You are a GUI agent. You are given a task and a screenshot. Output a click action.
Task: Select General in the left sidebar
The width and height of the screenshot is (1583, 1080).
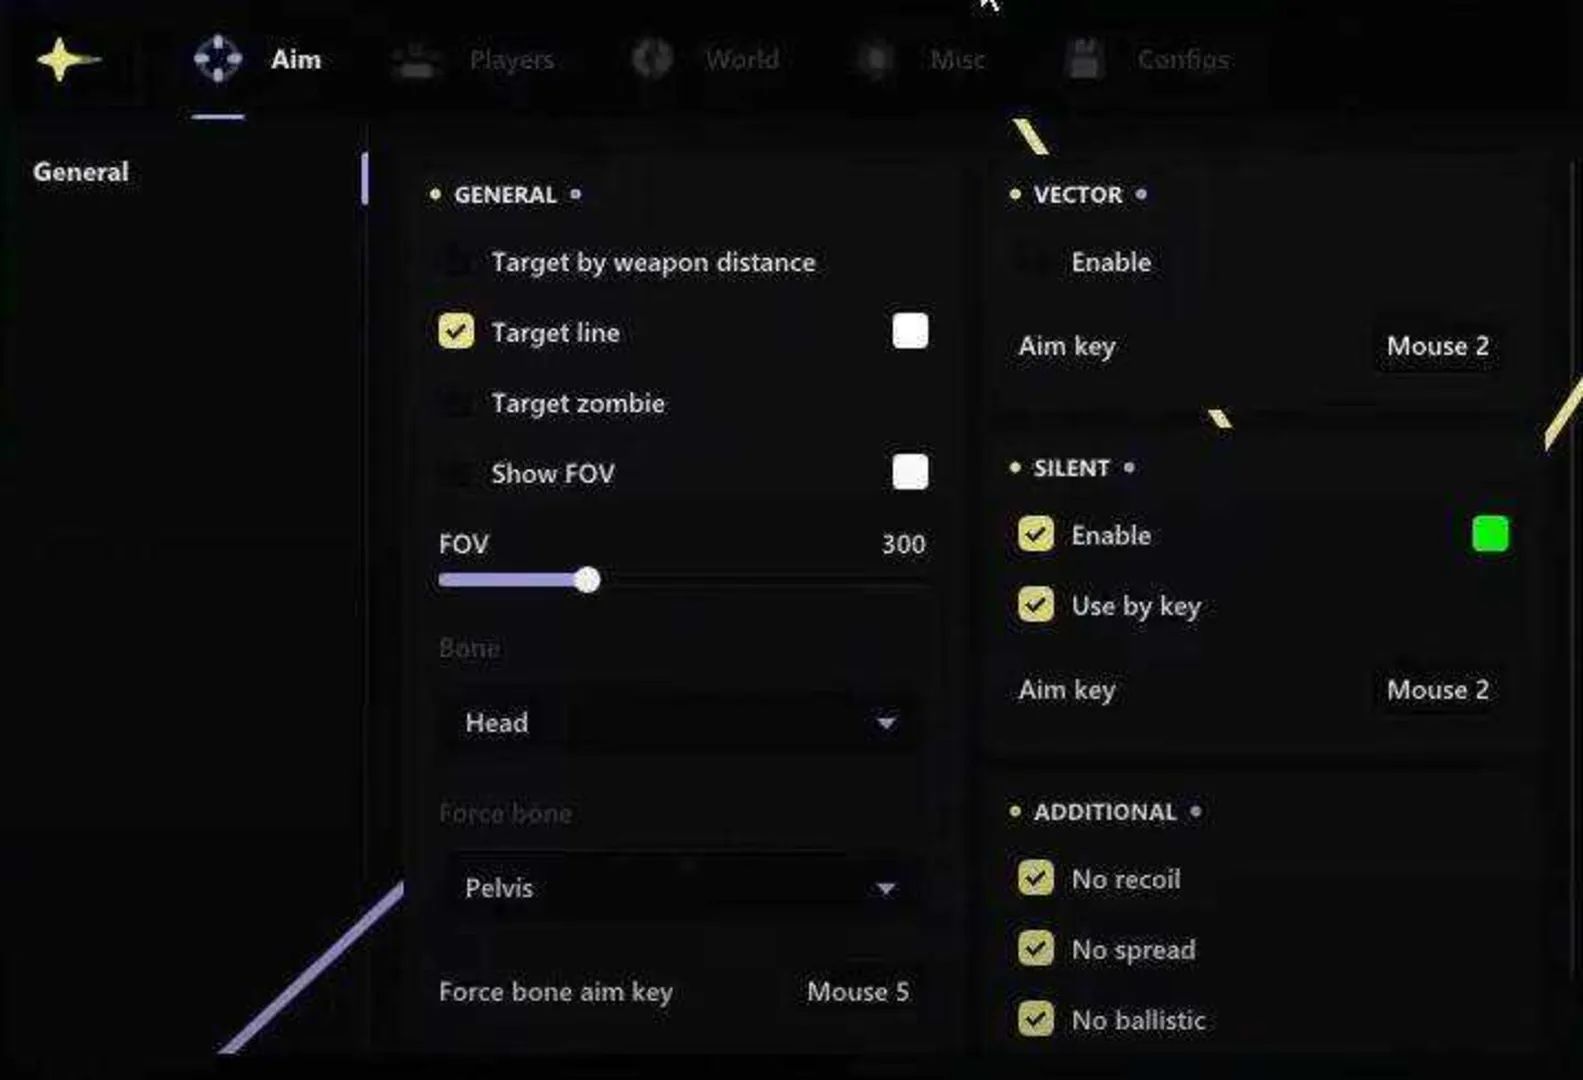coord(81,172)
